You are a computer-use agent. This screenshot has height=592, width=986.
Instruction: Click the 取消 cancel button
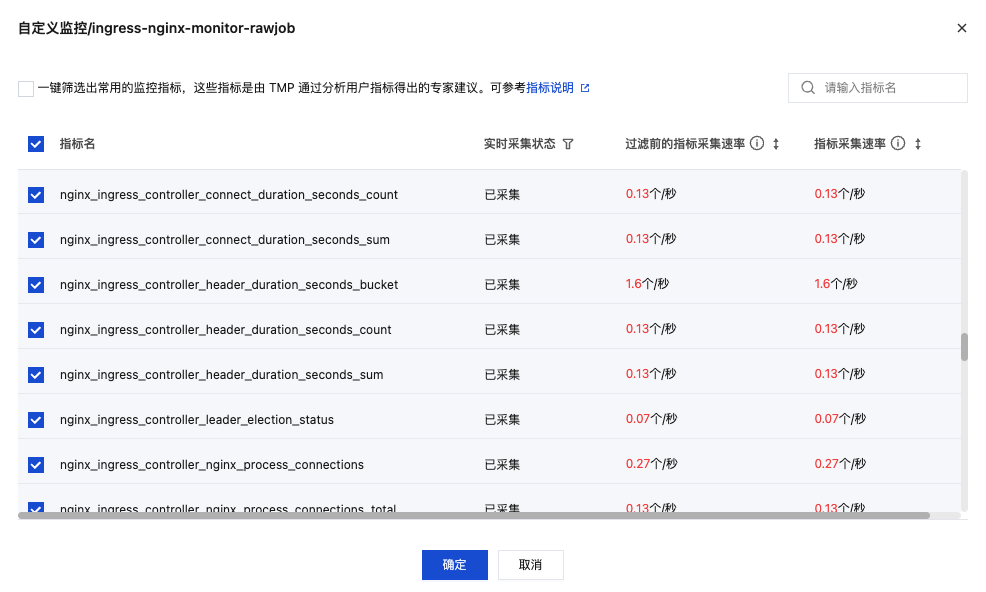[x=531, y=565]
